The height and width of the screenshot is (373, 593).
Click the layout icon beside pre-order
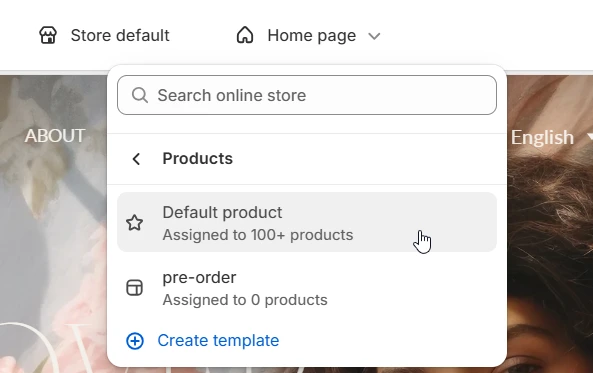point(134,288)
